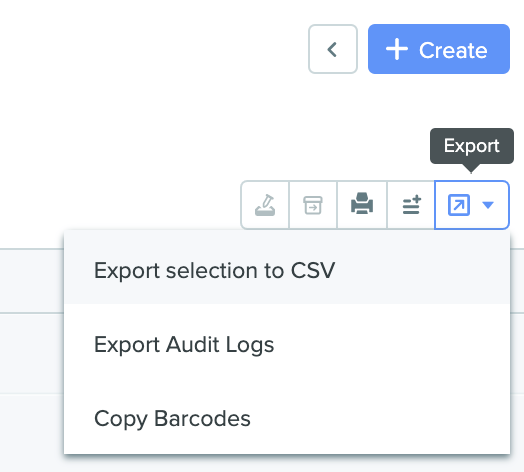
Task: Click the plus icon on Create
Action: [397, 49]
